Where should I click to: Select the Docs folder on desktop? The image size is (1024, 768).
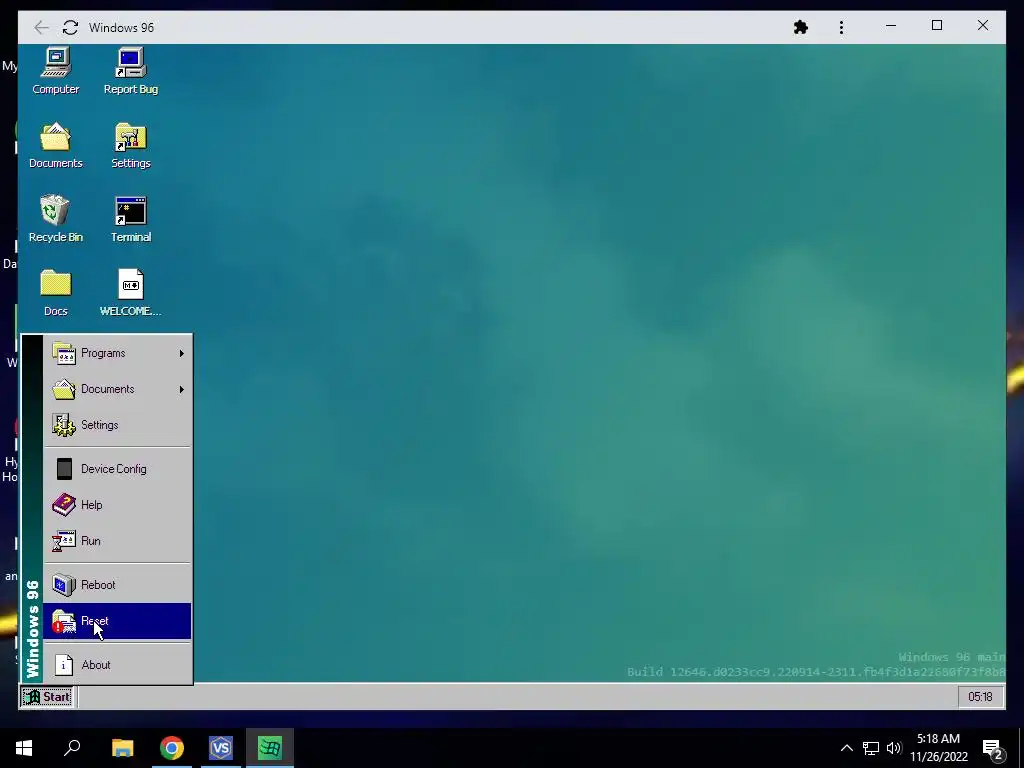[x=56, y=293]
